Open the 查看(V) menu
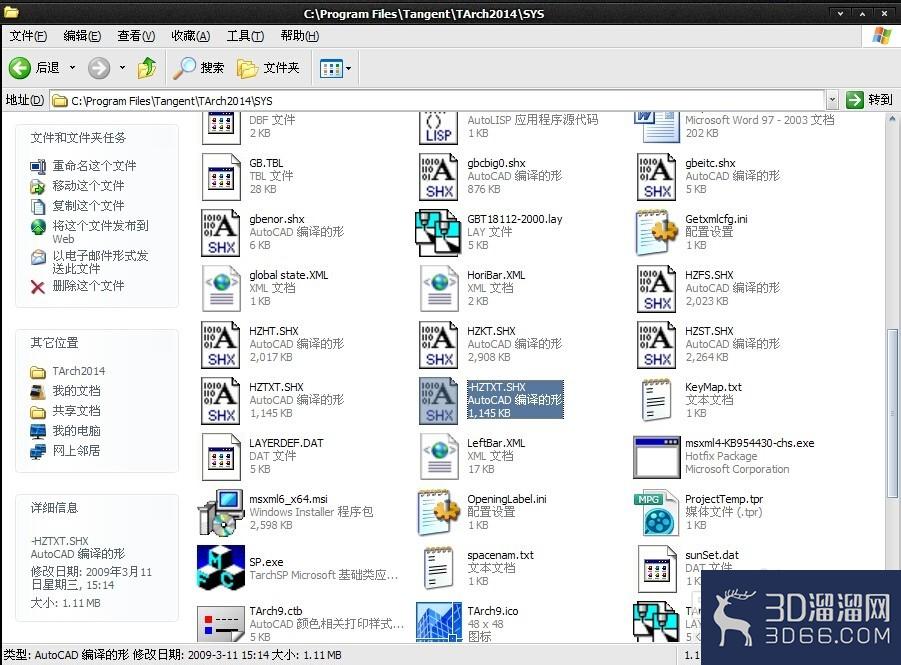 [136, 36]
